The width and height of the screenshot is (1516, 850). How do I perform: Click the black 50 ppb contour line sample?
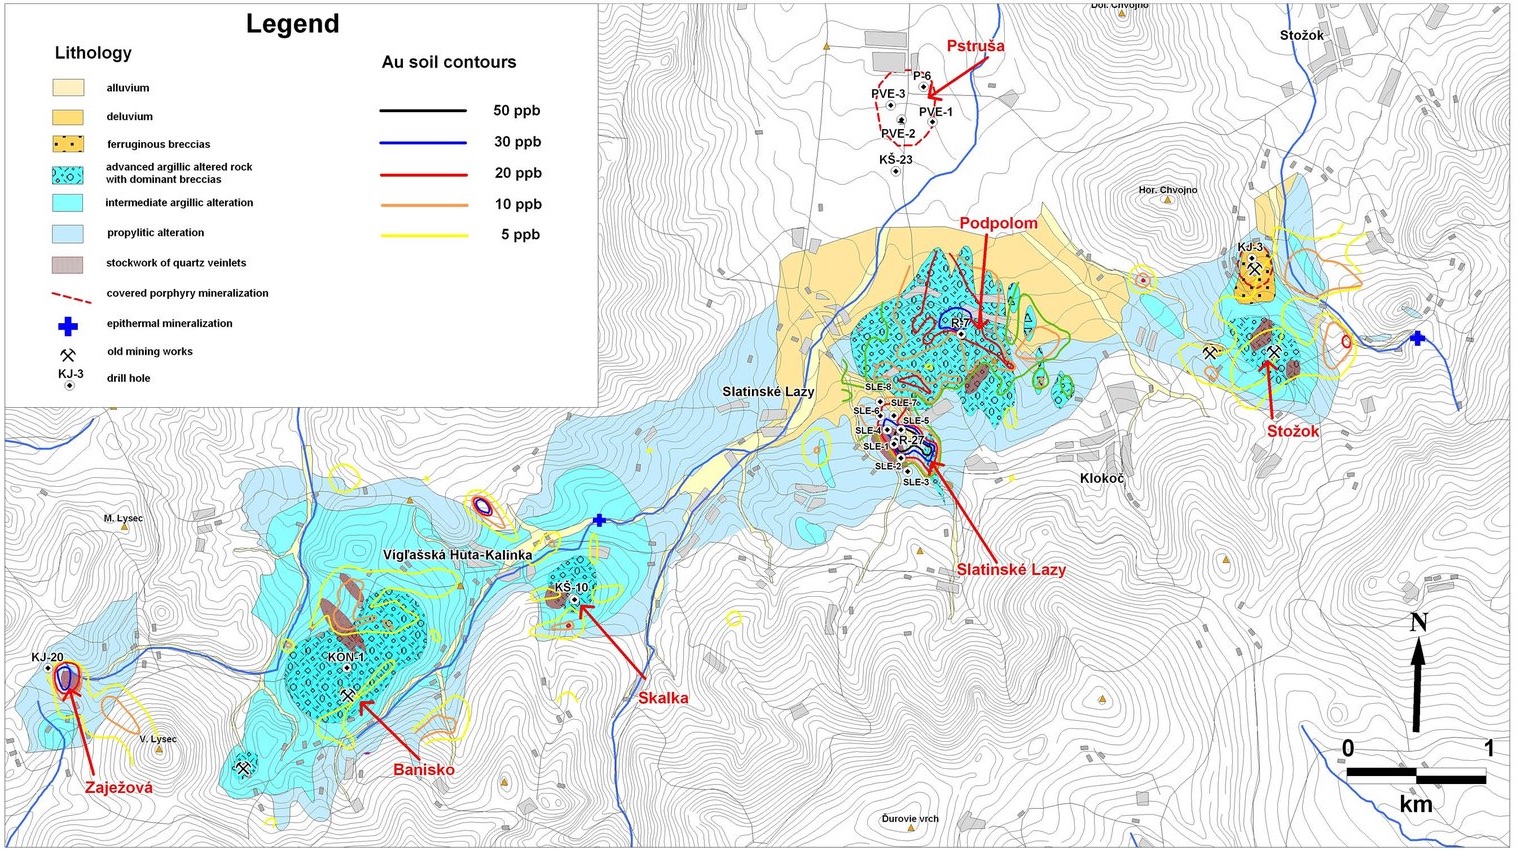tap(423, 111)
